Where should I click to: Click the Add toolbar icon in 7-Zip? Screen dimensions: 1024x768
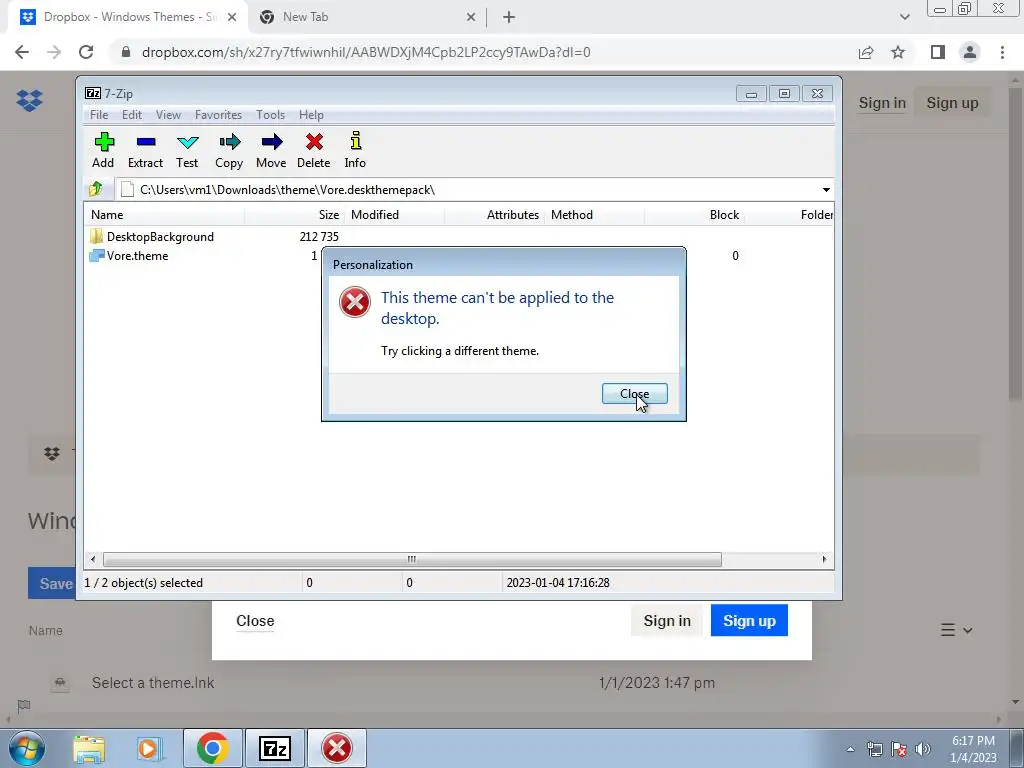[x=103, y=150]
